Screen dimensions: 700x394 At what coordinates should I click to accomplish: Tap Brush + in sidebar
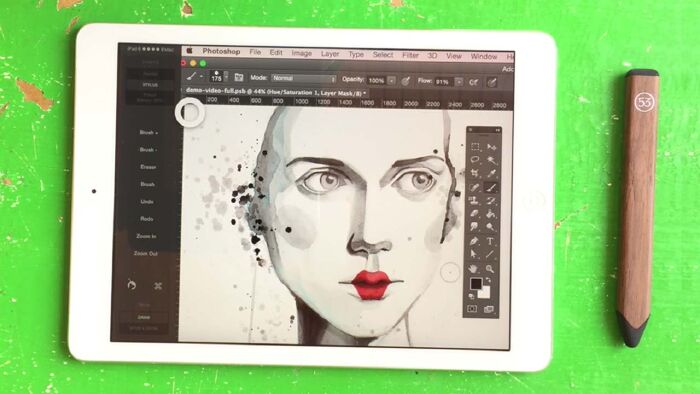pos(148,133)
